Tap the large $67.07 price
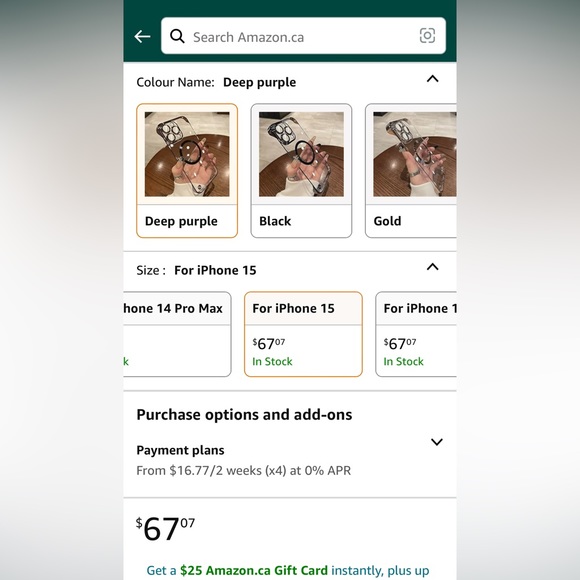Screen dimensions: 580x580 coord(165,529)
